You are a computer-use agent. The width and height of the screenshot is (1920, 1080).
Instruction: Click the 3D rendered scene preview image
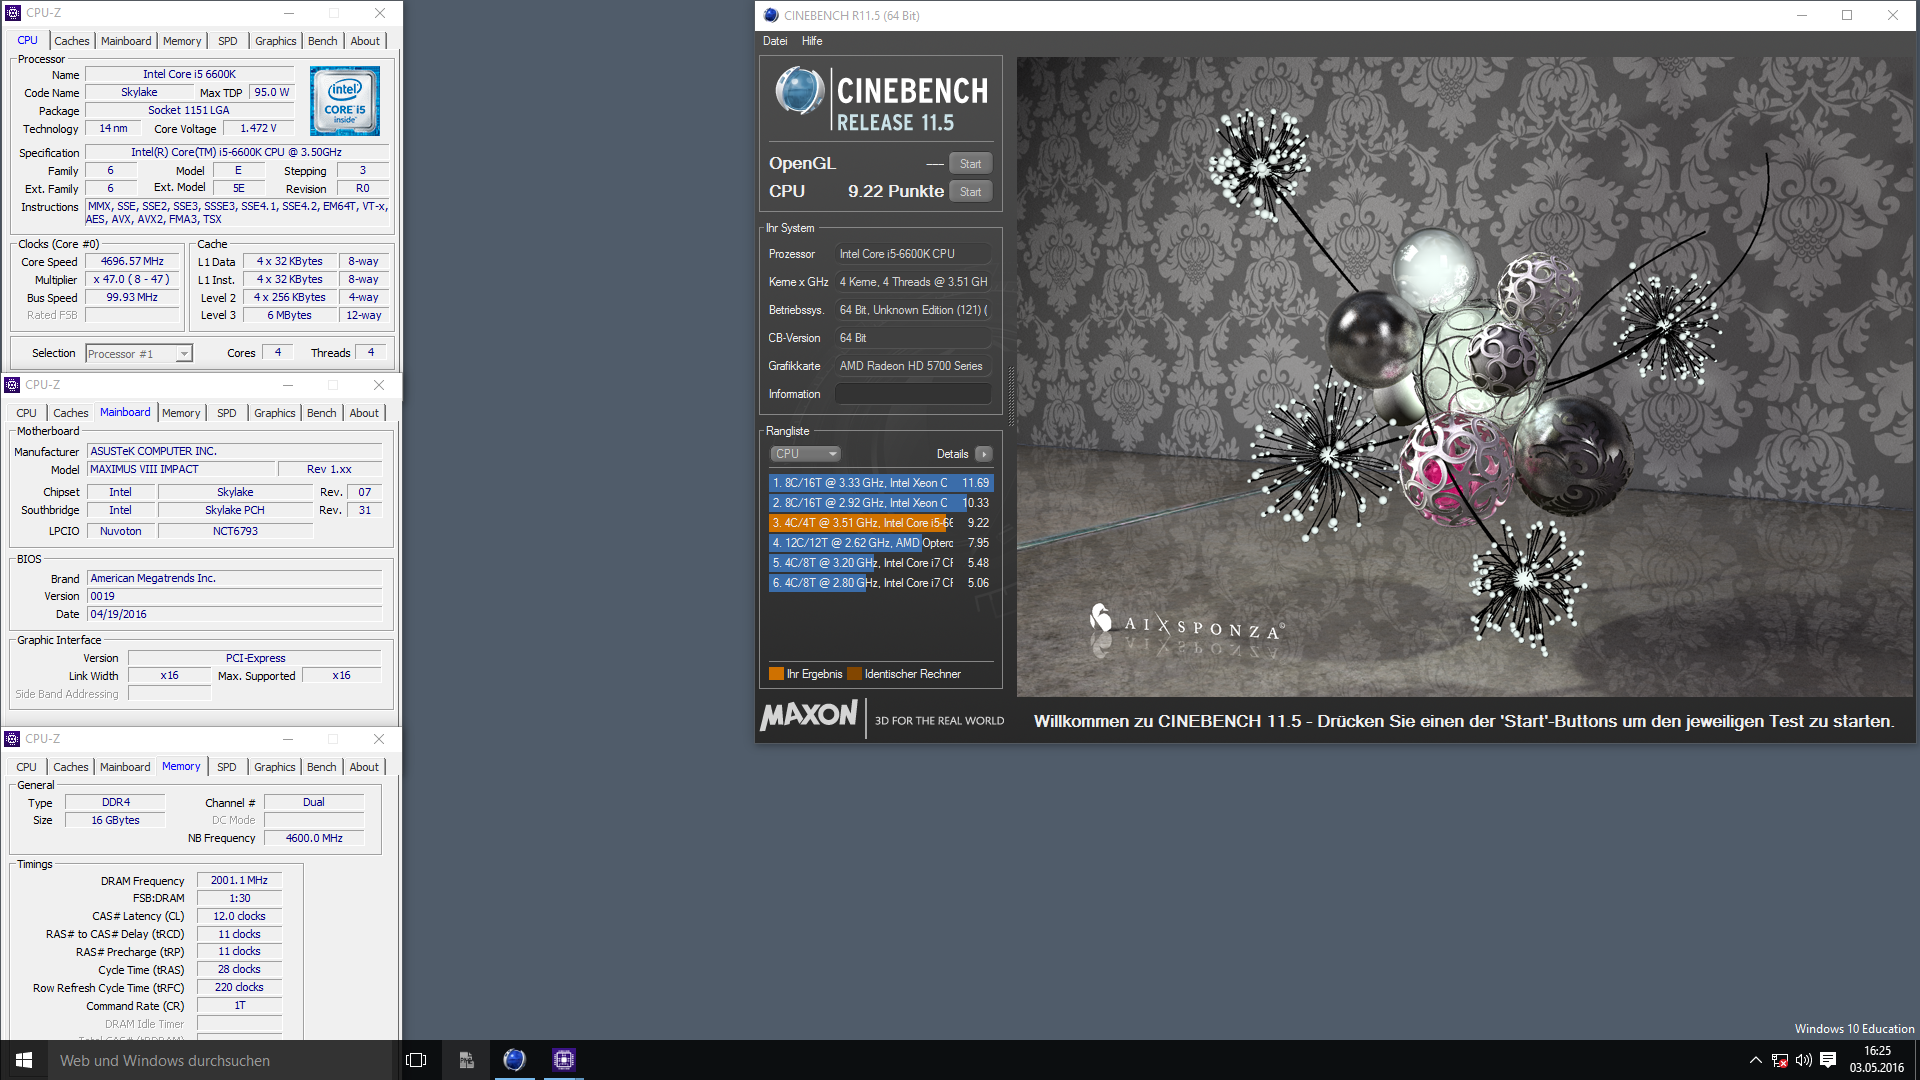tap(1464, 376)
